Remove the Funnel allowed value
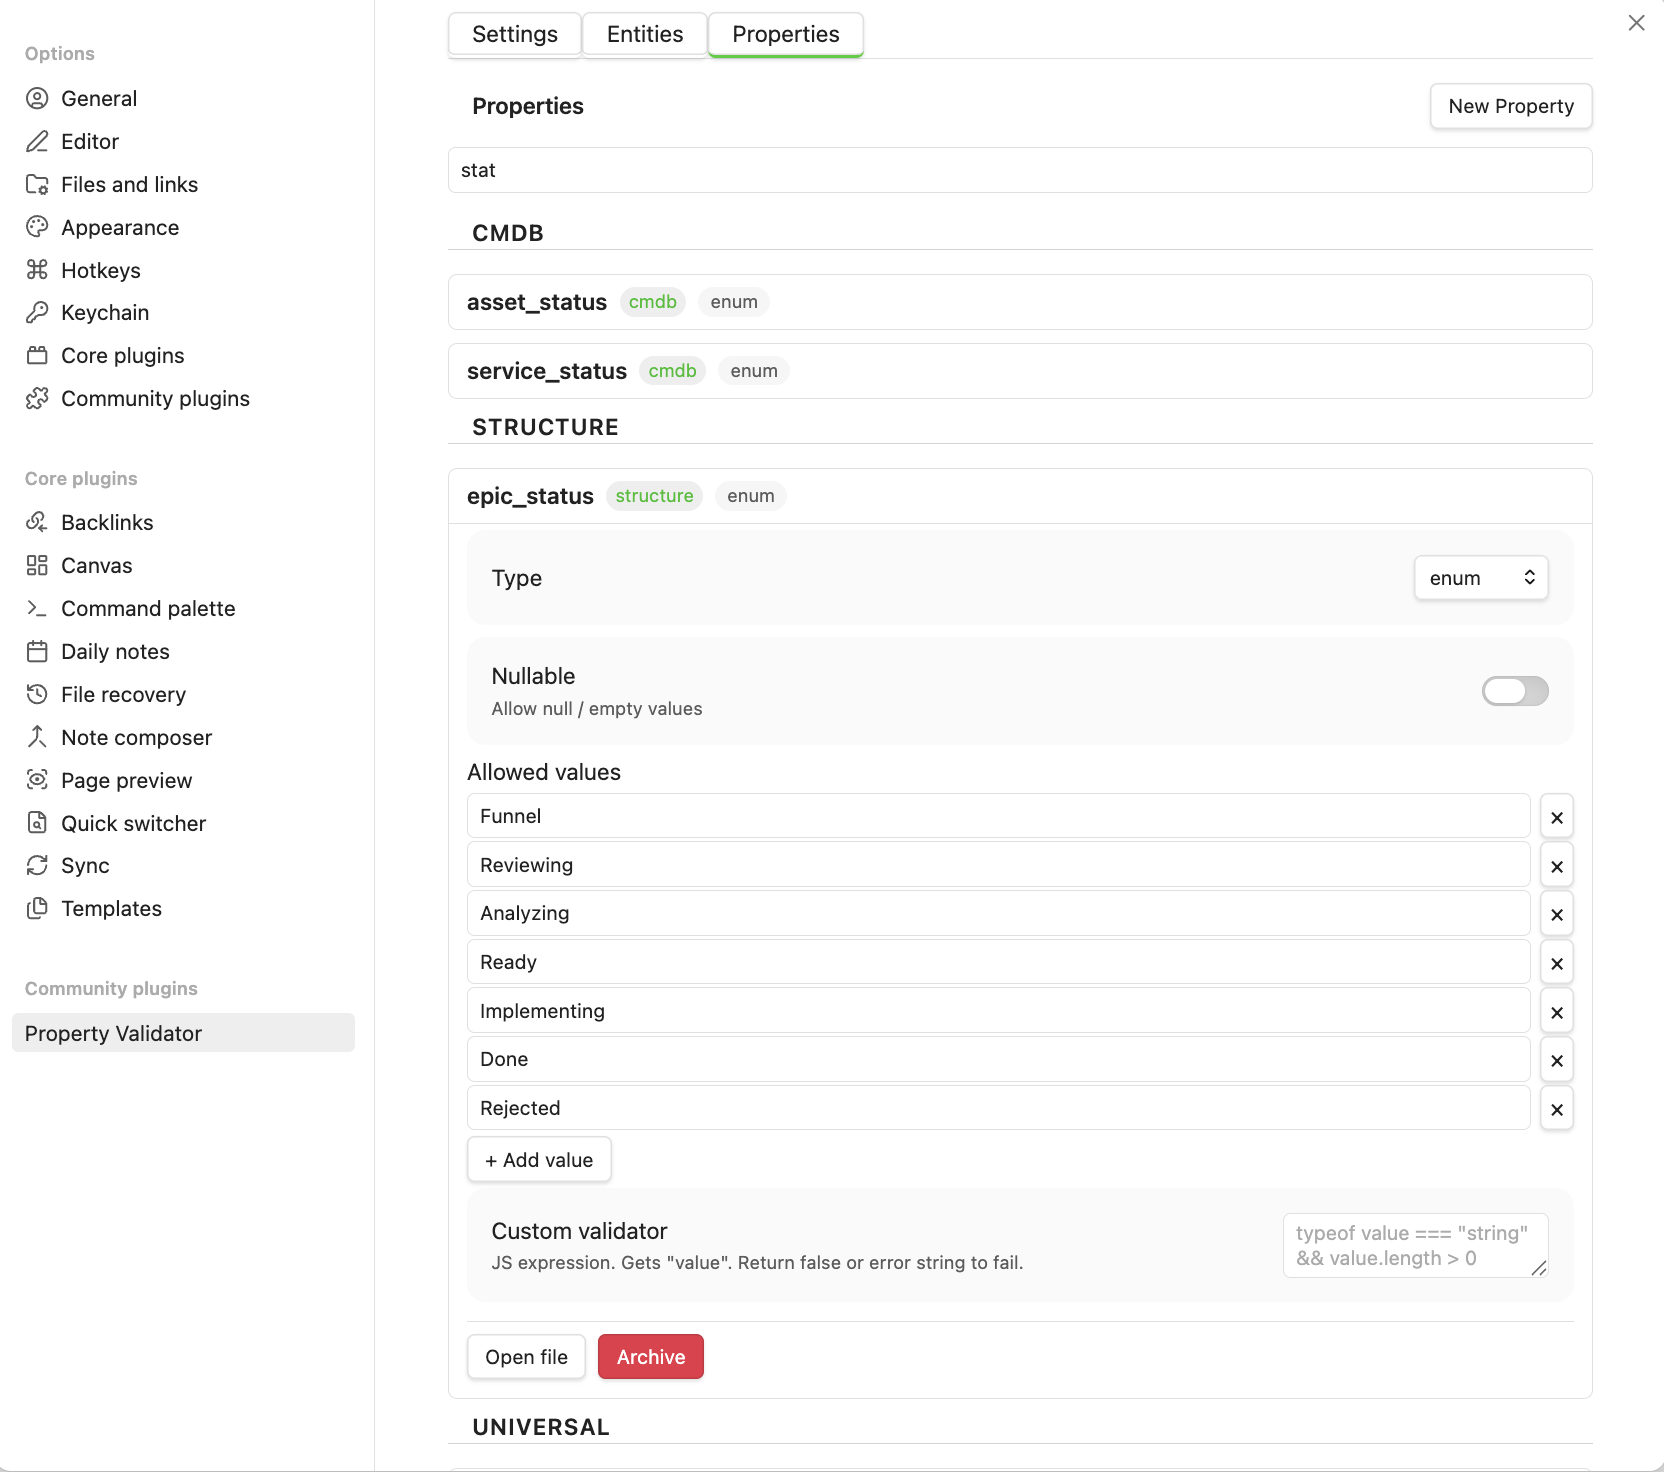1664x1472 pixels. point(1556,817)
